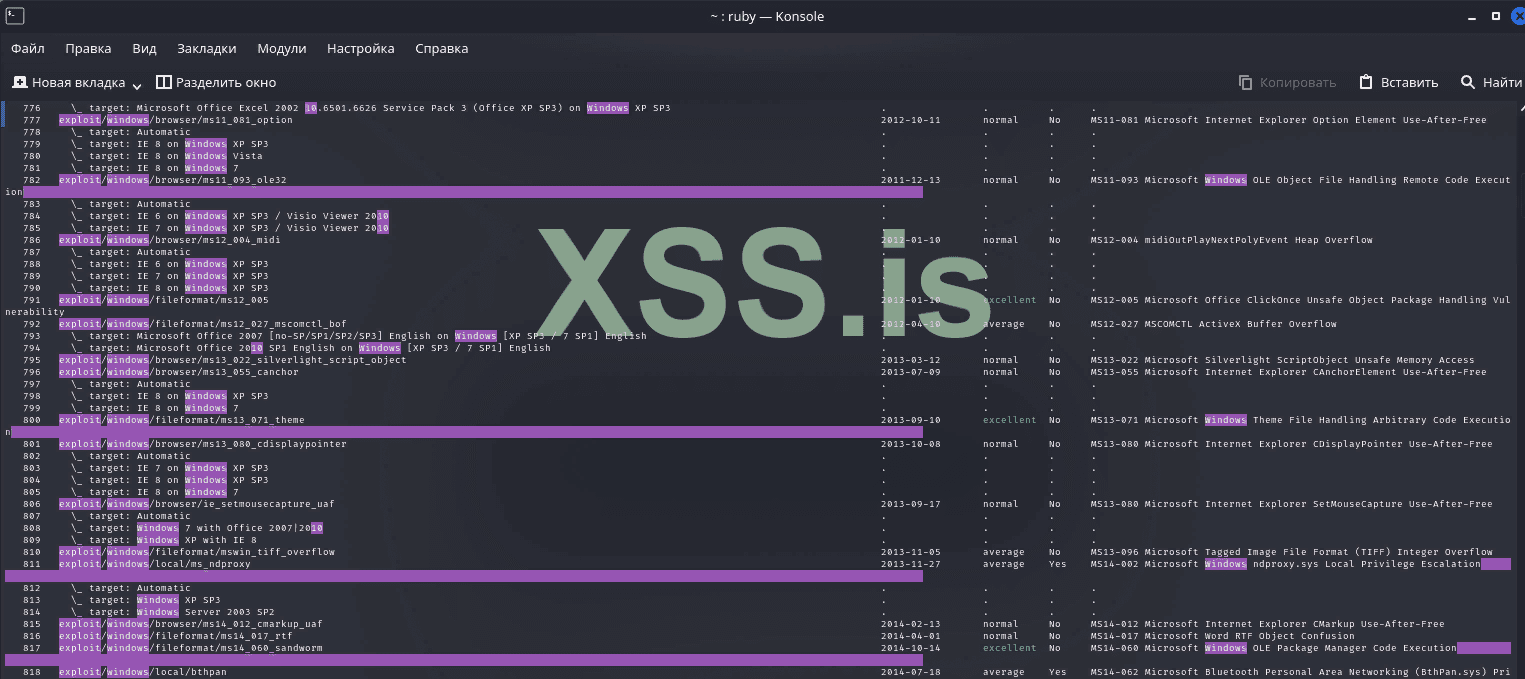Click Yes in the ms_ndproxy row
This screenshot has height=679, width=1525.
[x=1058, y=564]
